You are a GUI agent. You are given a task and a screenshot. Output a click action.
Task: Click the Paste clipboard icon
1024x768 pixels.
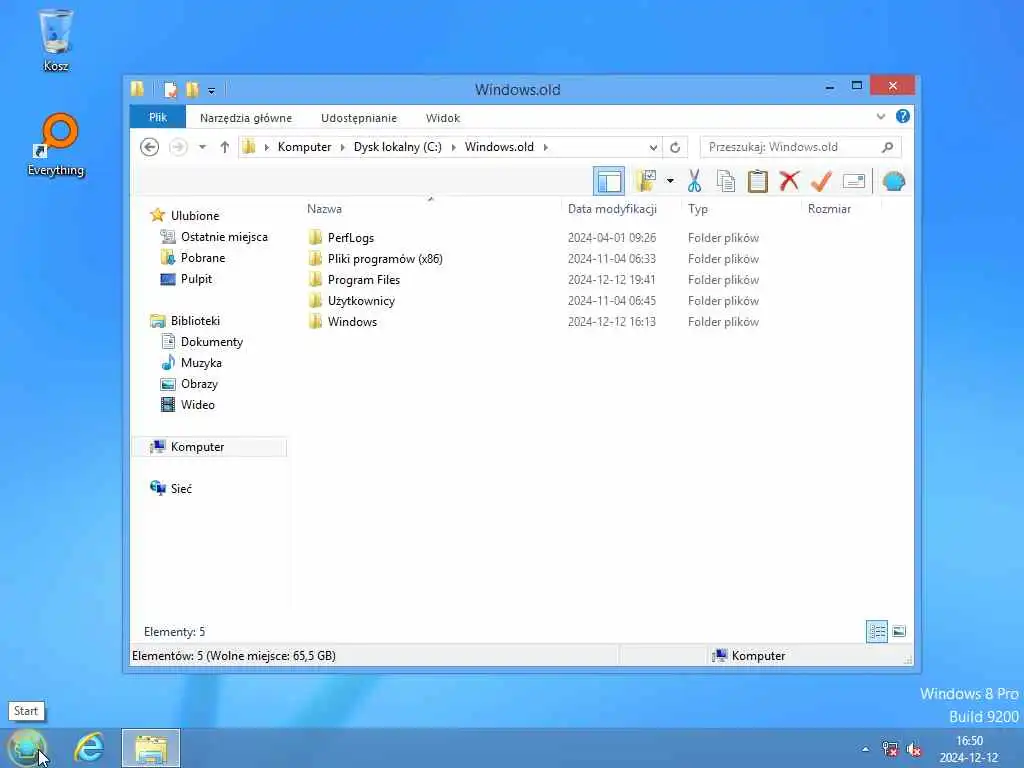758,181
